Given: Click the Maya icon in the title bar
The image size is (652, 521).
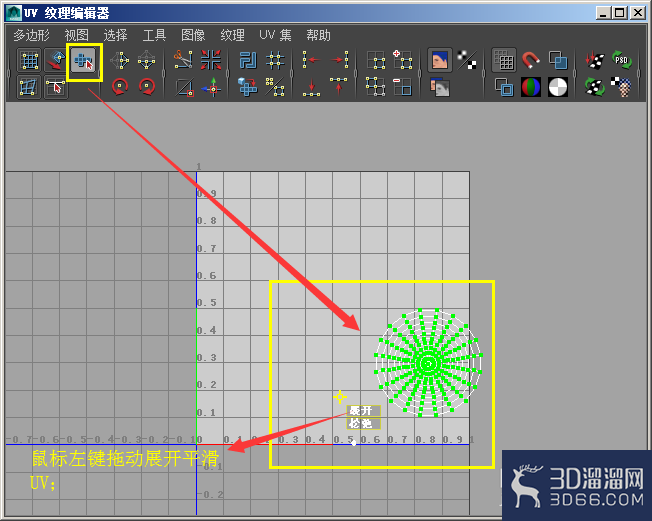Looking at the screenshot, I should 13,13.
